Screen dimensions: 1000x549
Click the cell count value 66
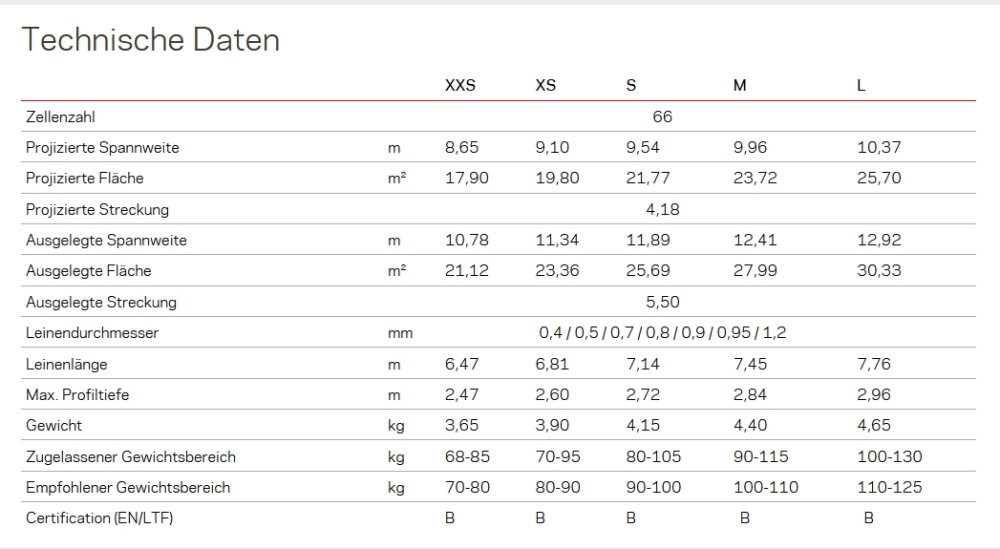662,117
